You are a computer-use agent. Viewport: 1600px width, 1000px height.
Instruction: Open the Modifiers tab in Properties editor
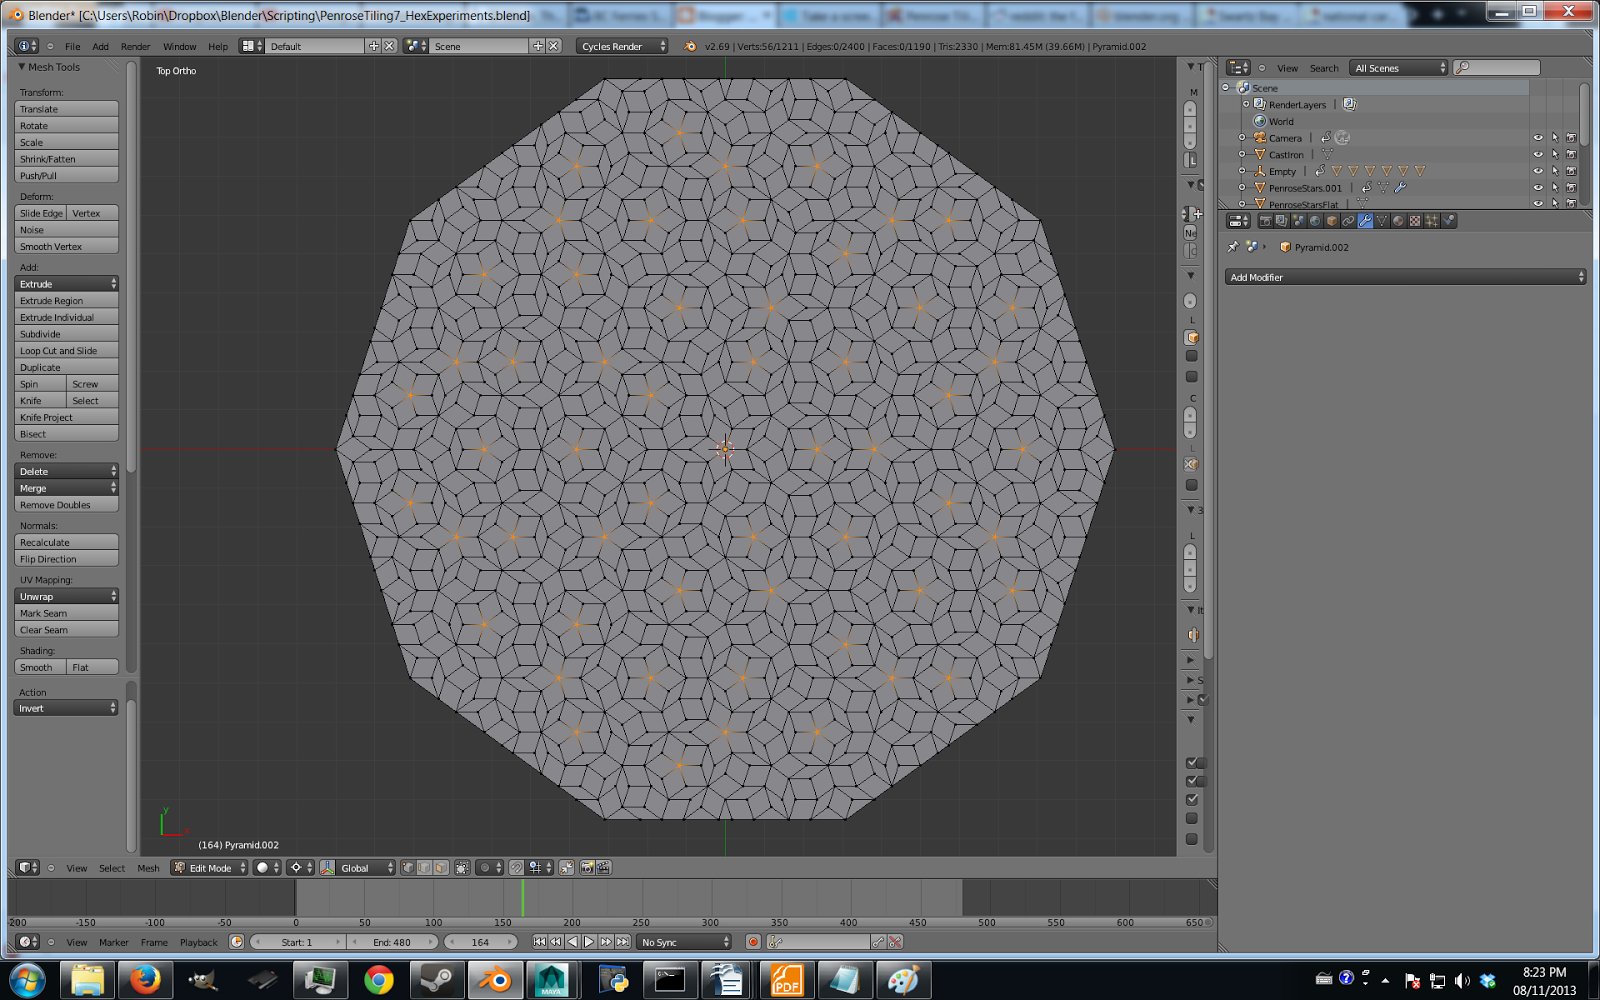point(1365,221)
